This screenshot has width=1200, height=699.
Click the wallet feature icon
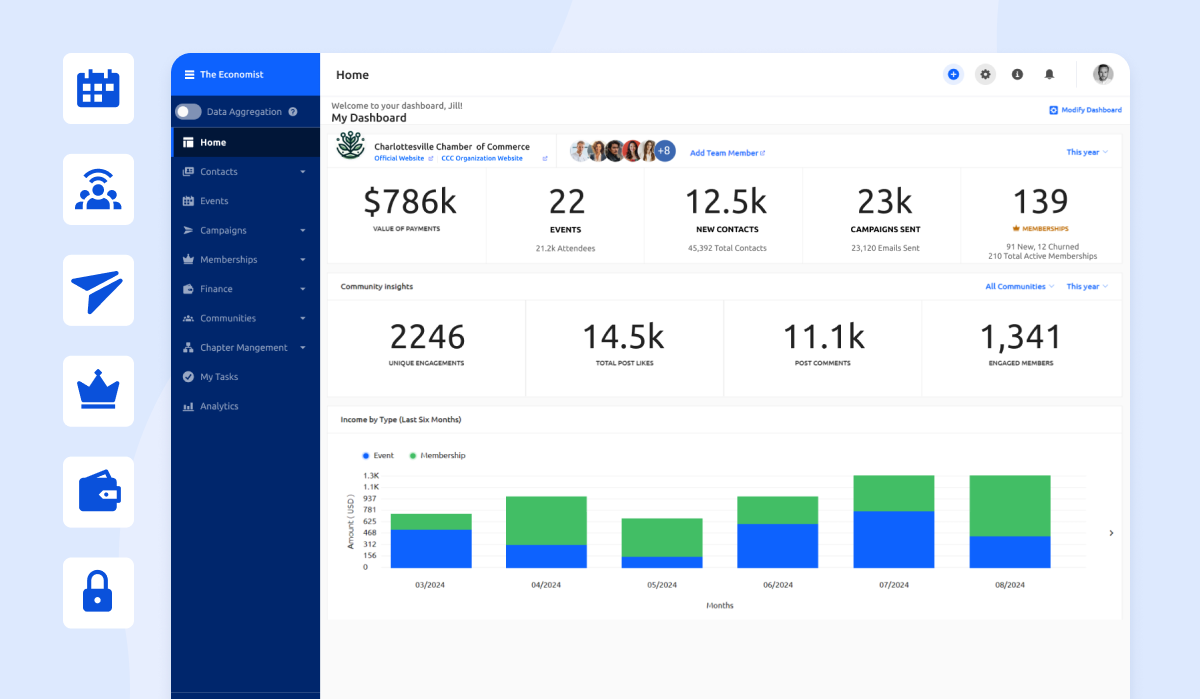click(x=98, y=492)
